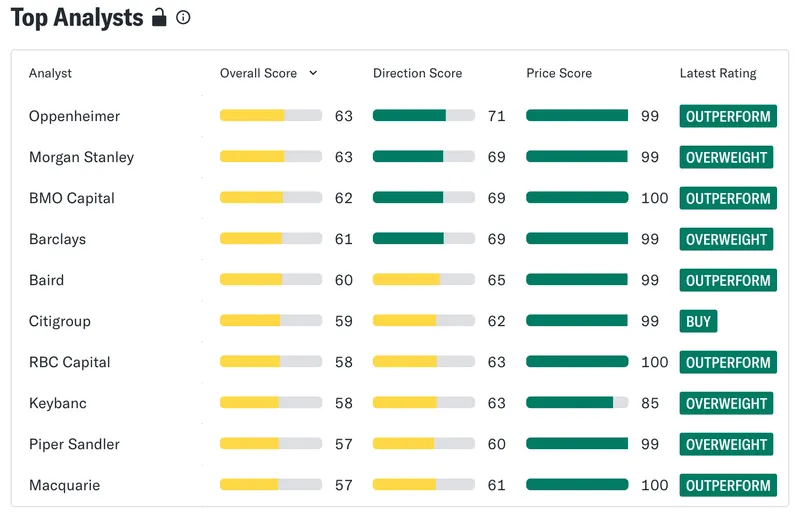Expand the Overall Score sort chevron

[x=313, y=73]
